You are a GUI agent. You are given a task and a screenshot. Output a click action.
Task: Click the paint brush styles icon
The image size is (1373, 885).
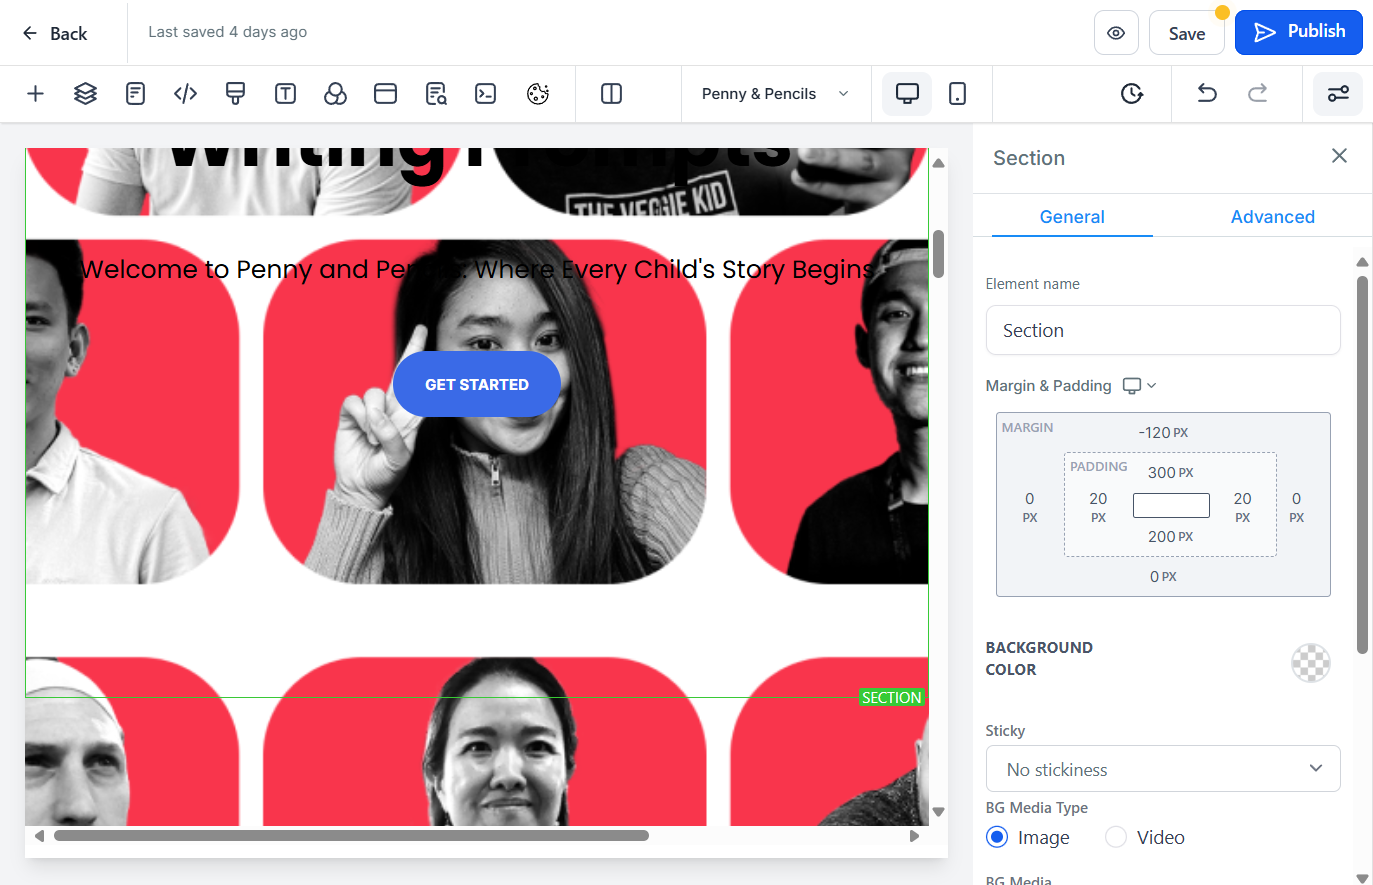[x=235, y=94]
